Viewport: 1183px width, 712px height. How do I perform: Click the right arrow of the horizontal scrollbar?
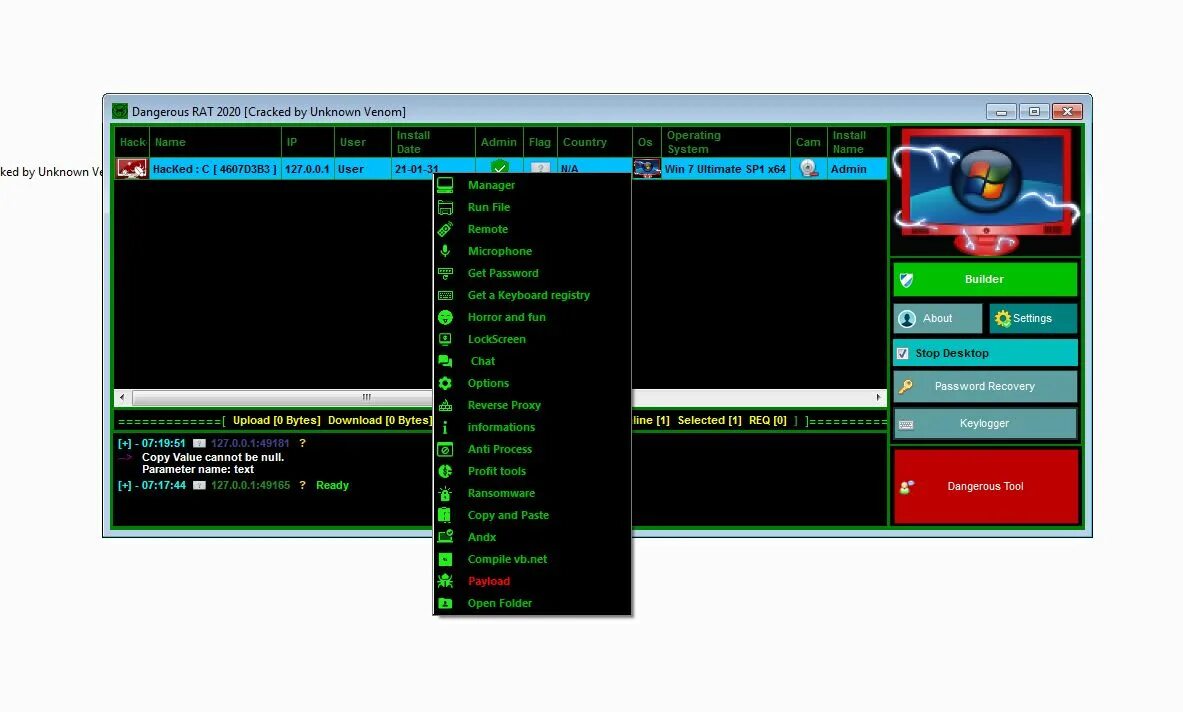click(878, 397)
